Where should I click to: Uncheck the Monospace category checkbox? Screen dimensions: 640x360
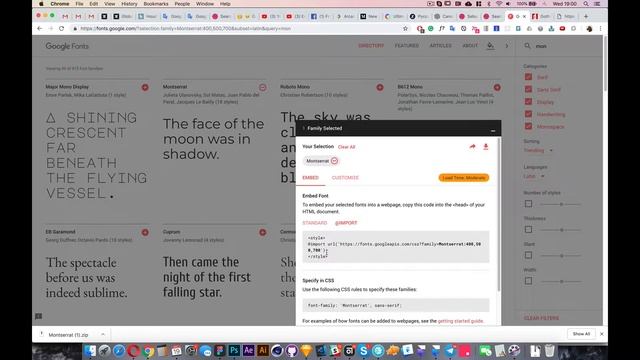[x=528, y=126]
